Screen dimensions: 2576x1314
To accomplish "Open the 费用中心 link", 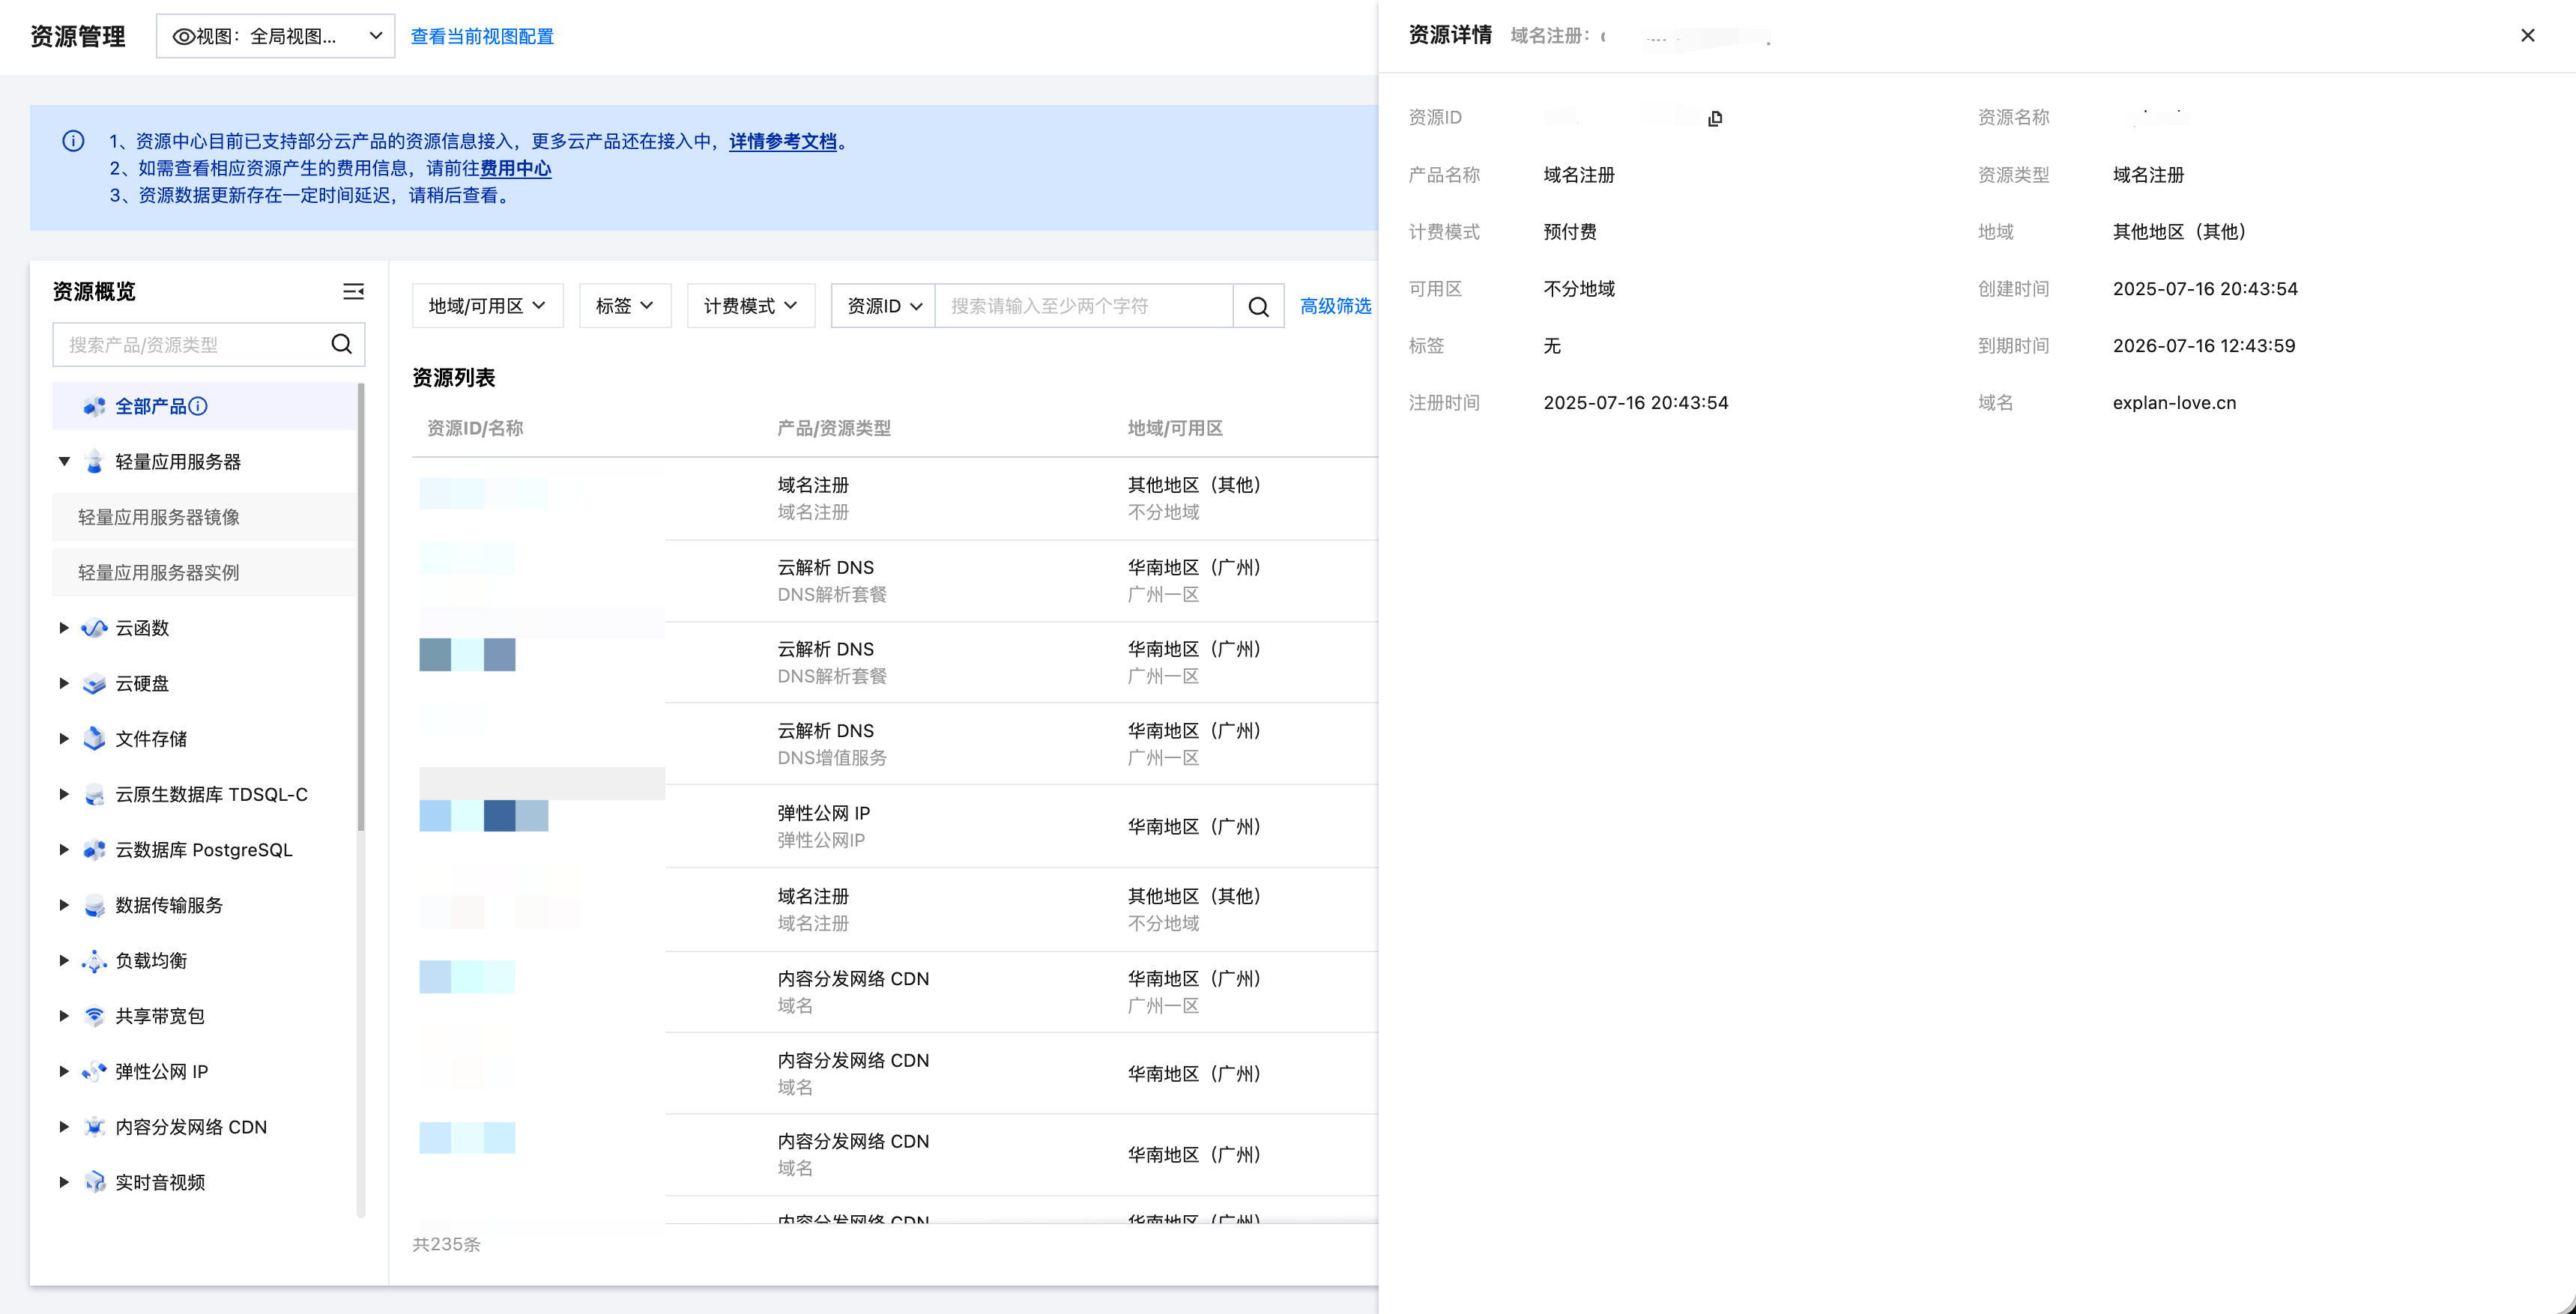I will [515, 168].
